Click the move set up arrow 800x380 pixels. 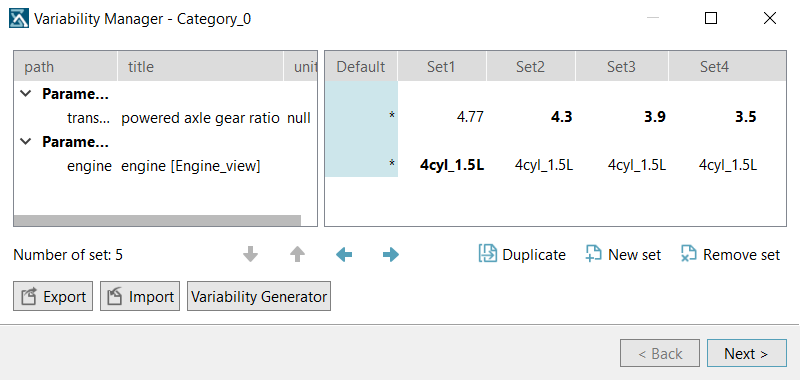(297, 254)
